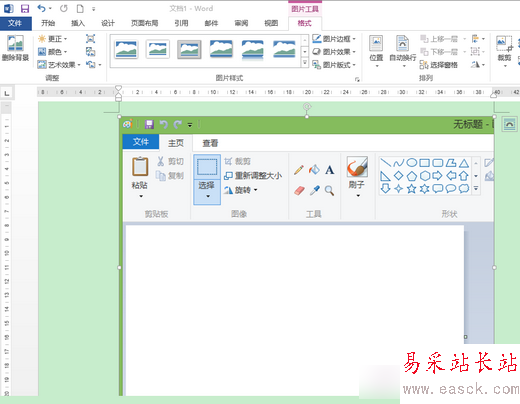This screenshot has height=404, width=520.
Task: Click the Repeat/Redo icon in Word's title bar
Action: coord(64,8)
